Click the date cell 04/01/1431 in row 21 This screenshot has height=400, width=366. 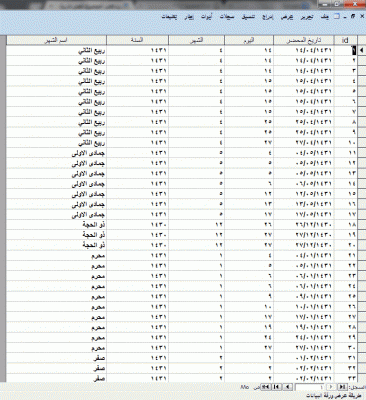304,255
